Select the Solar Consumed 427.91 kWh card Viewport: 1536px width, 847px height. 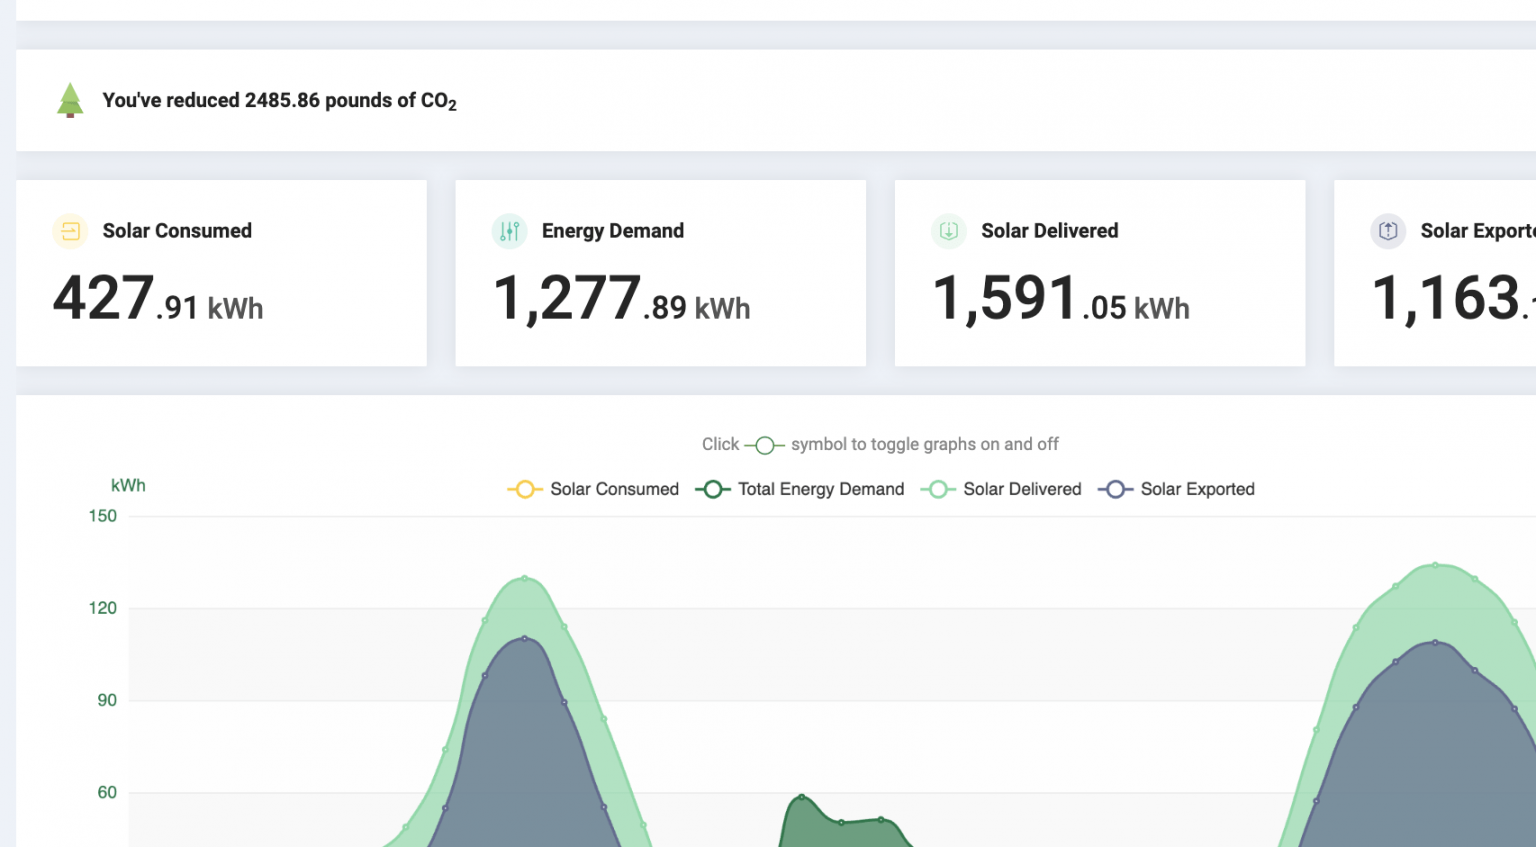pos(221,273)
